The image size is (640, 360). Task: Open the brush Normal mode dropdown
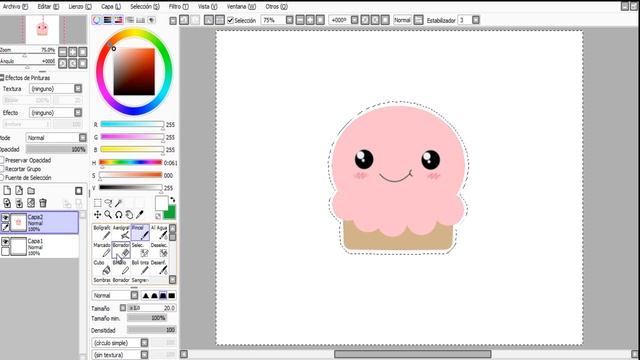coord(116,296)
